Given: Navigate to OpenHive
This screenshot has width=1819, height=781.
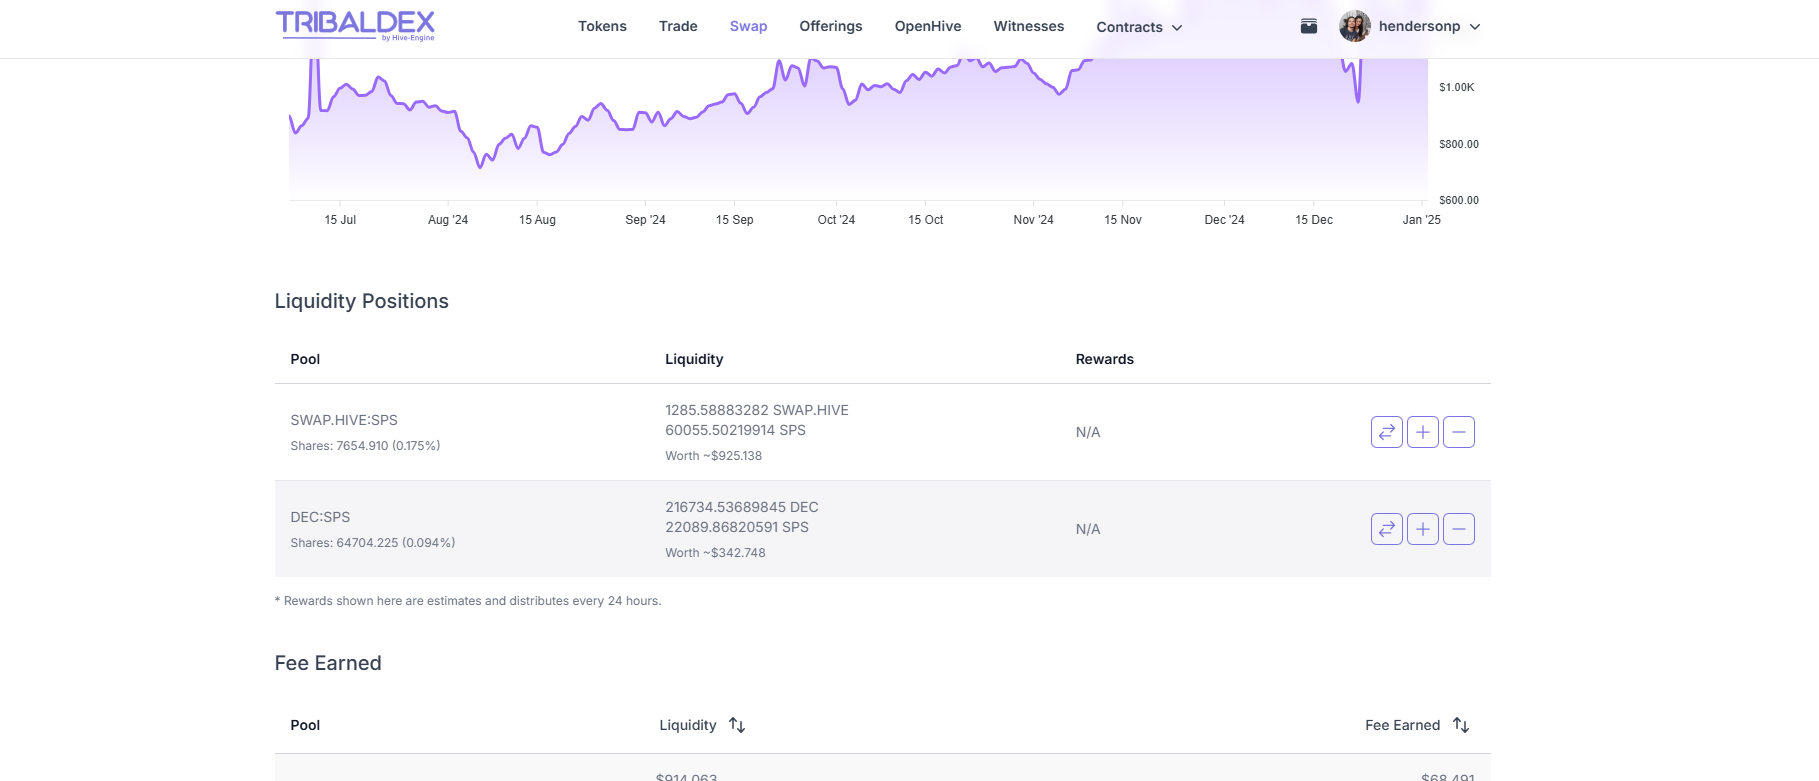Looking at the screenshot, I should [x=928, y=26].
